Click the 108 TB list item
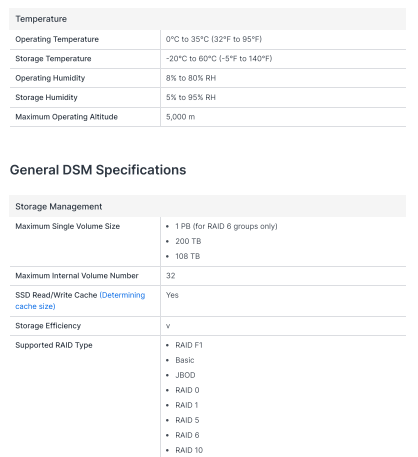 click(x=188, y=256)
